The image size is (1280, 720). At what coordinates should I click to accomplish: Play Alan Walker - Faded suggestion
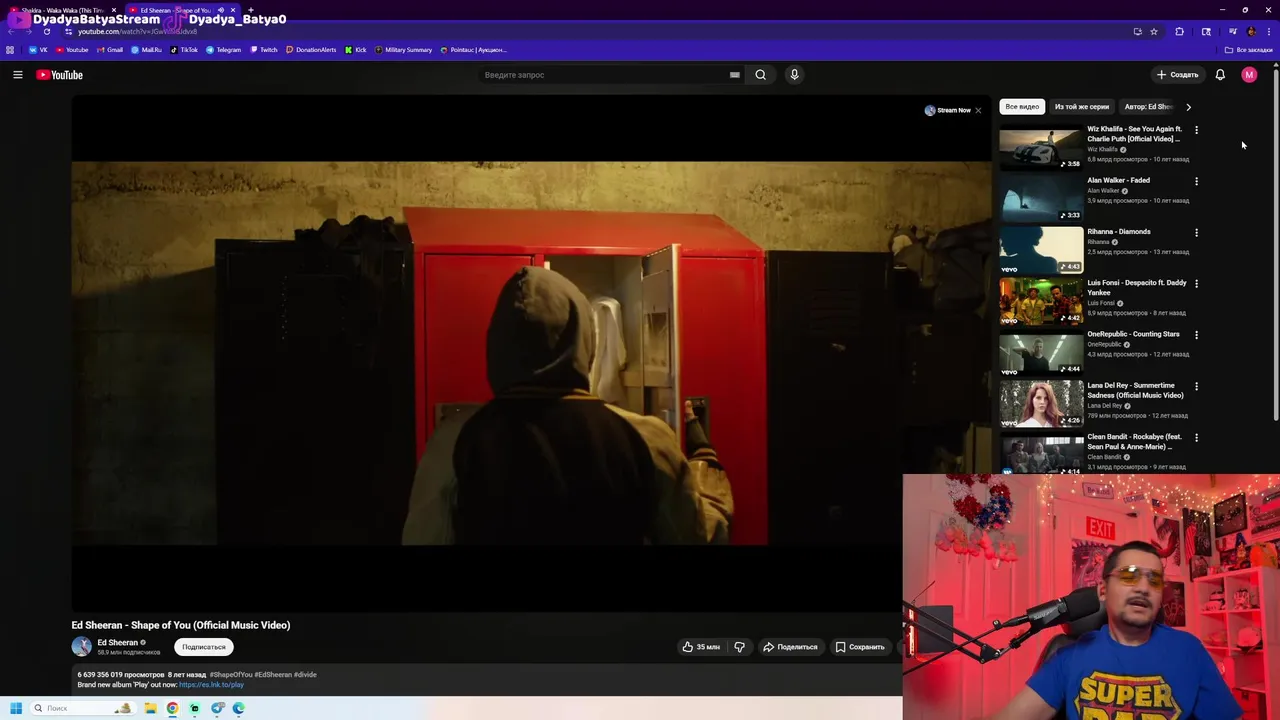[1041, 198]
